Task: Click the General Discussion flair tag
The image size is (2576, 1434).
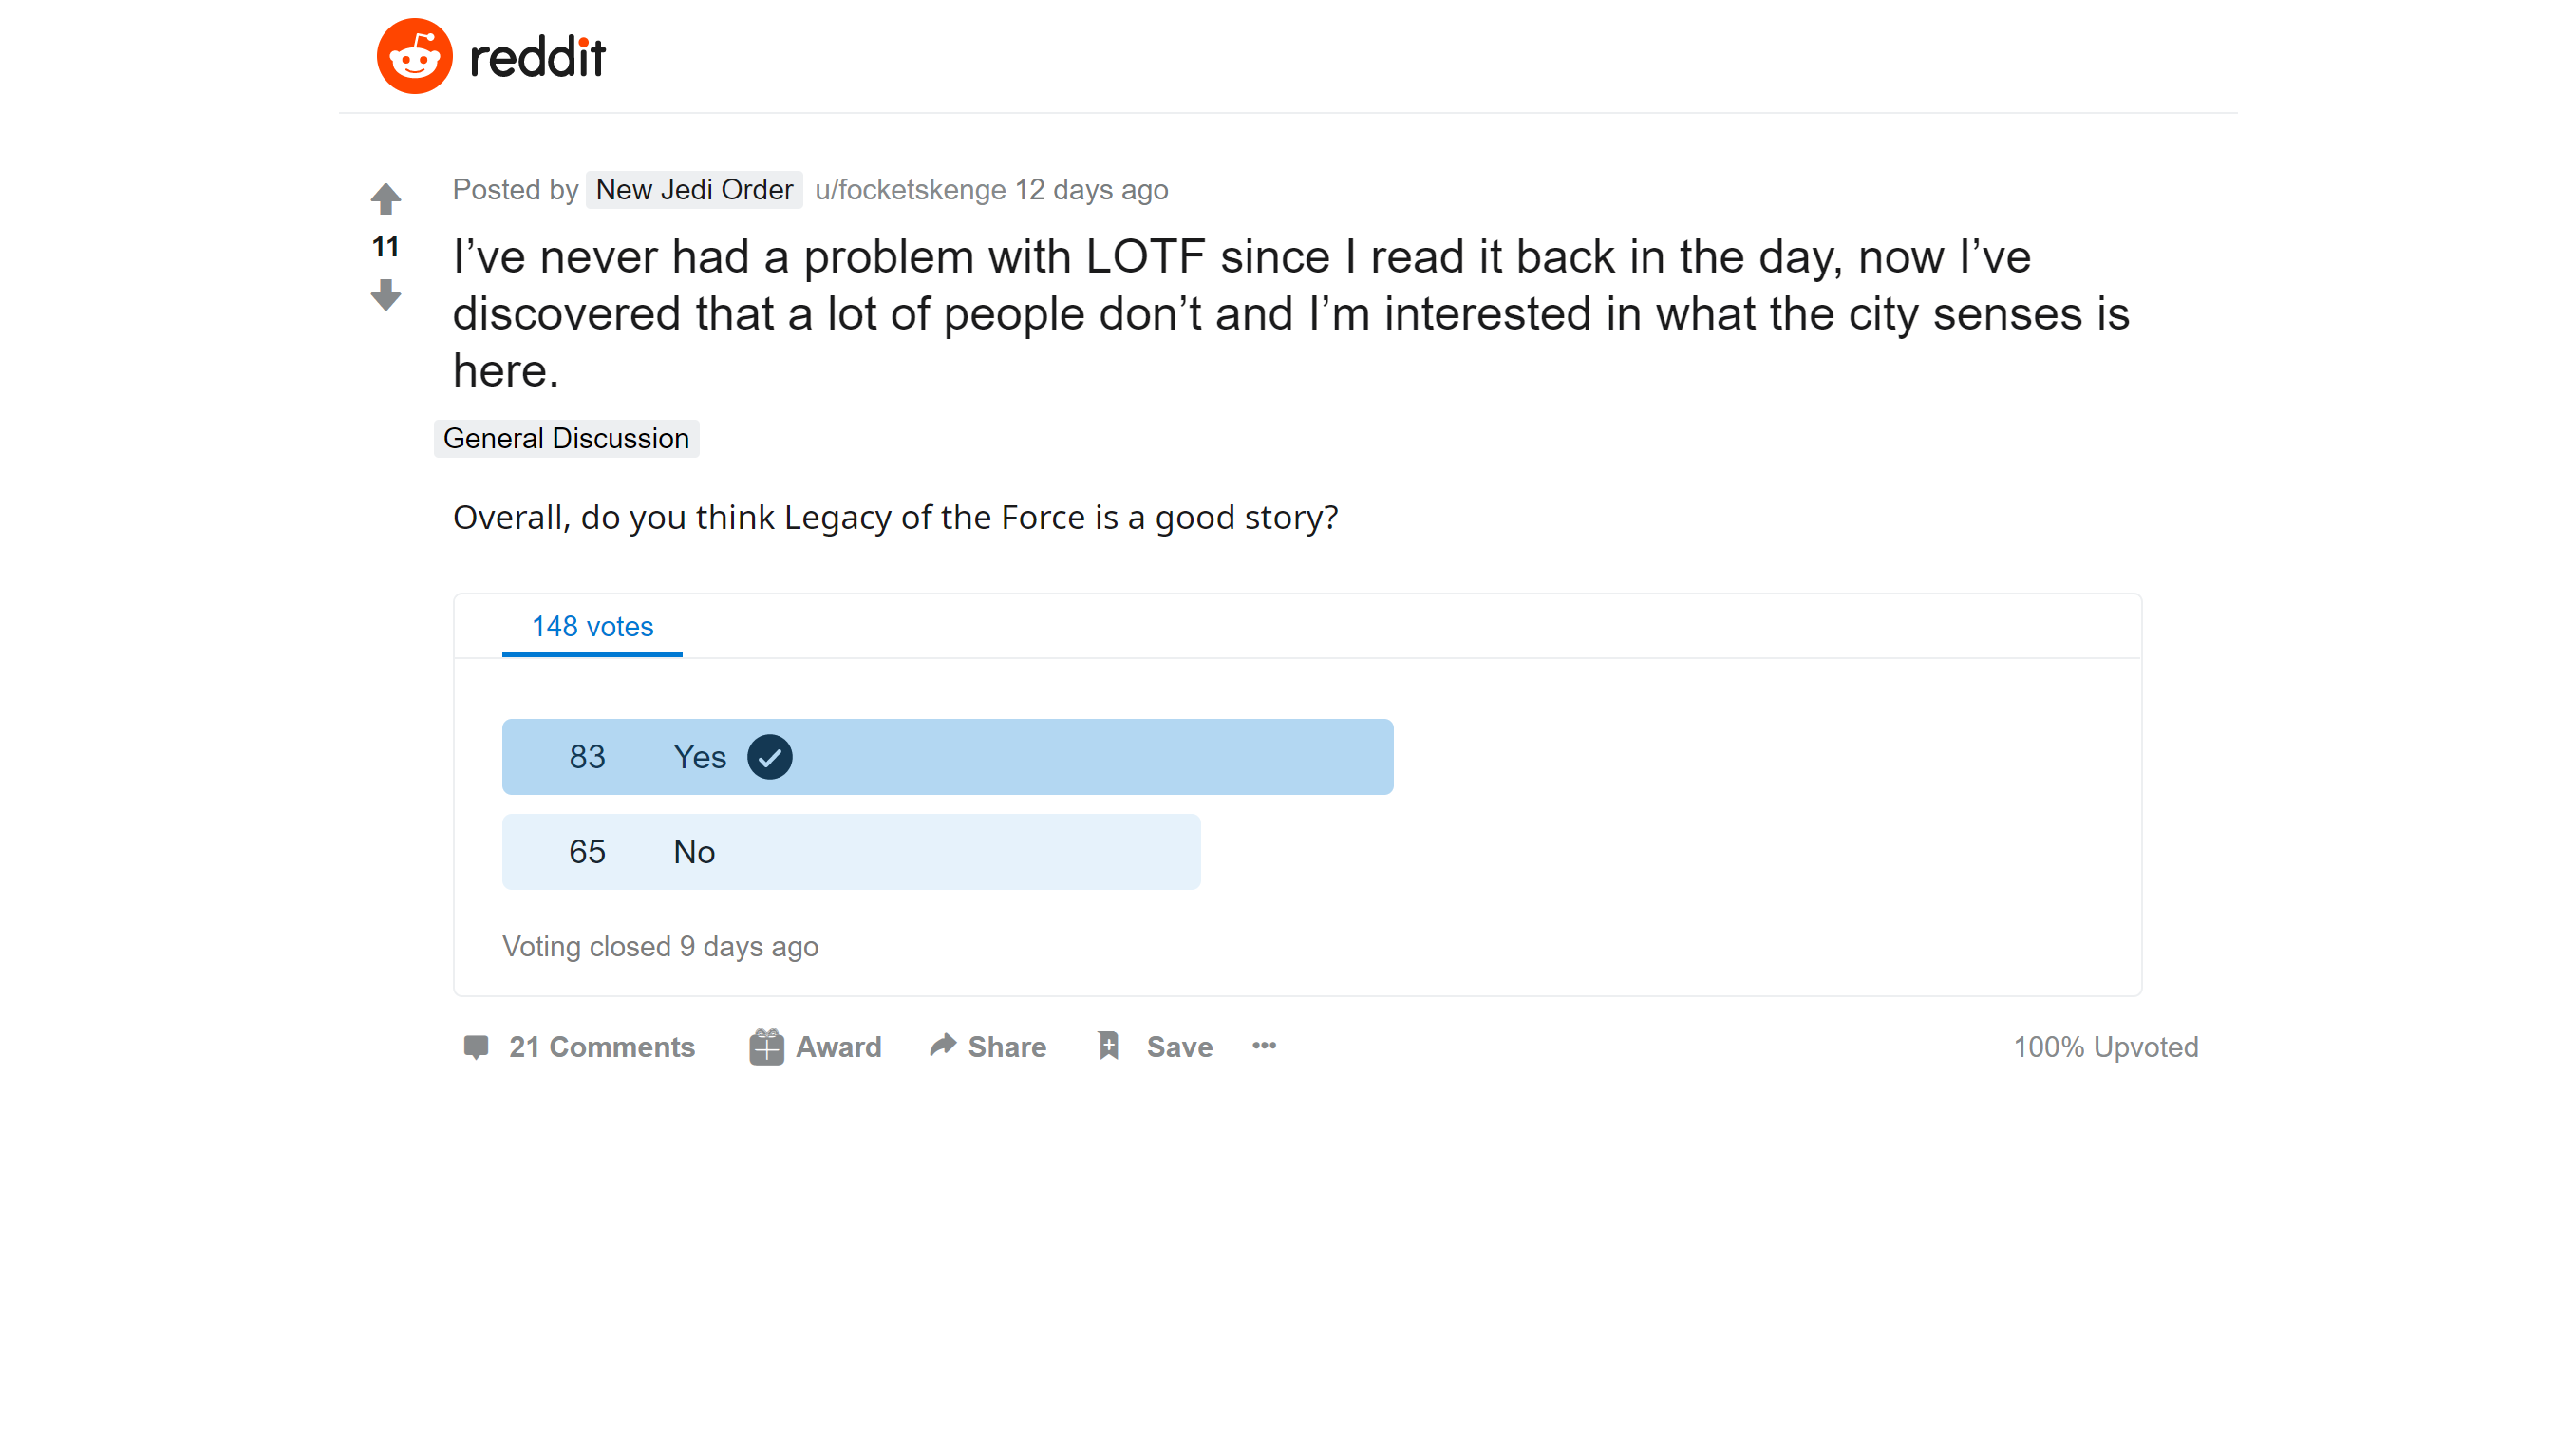Action: (566, 438)
